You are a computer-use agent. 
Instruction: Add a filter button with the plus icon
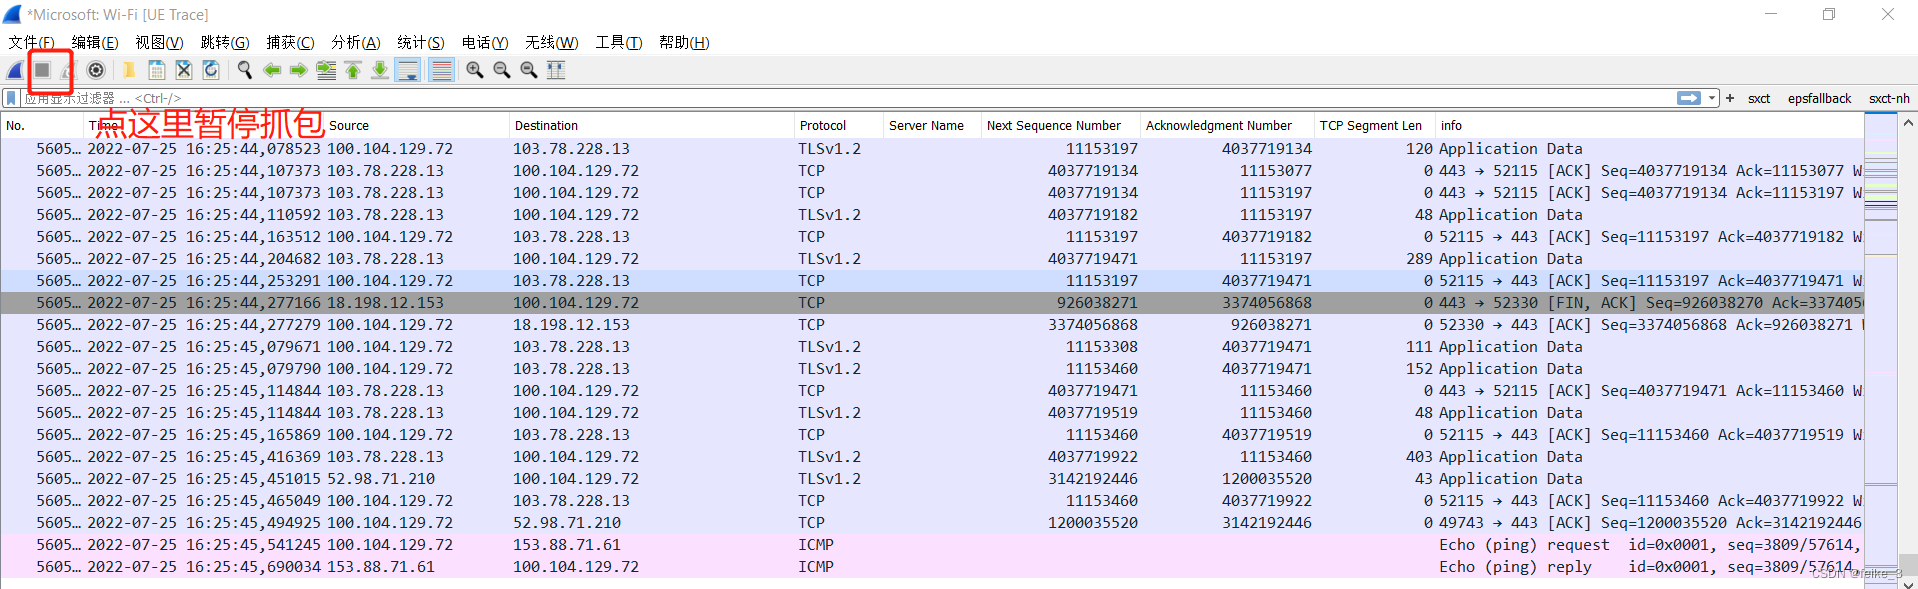(x=1730, y=98)
